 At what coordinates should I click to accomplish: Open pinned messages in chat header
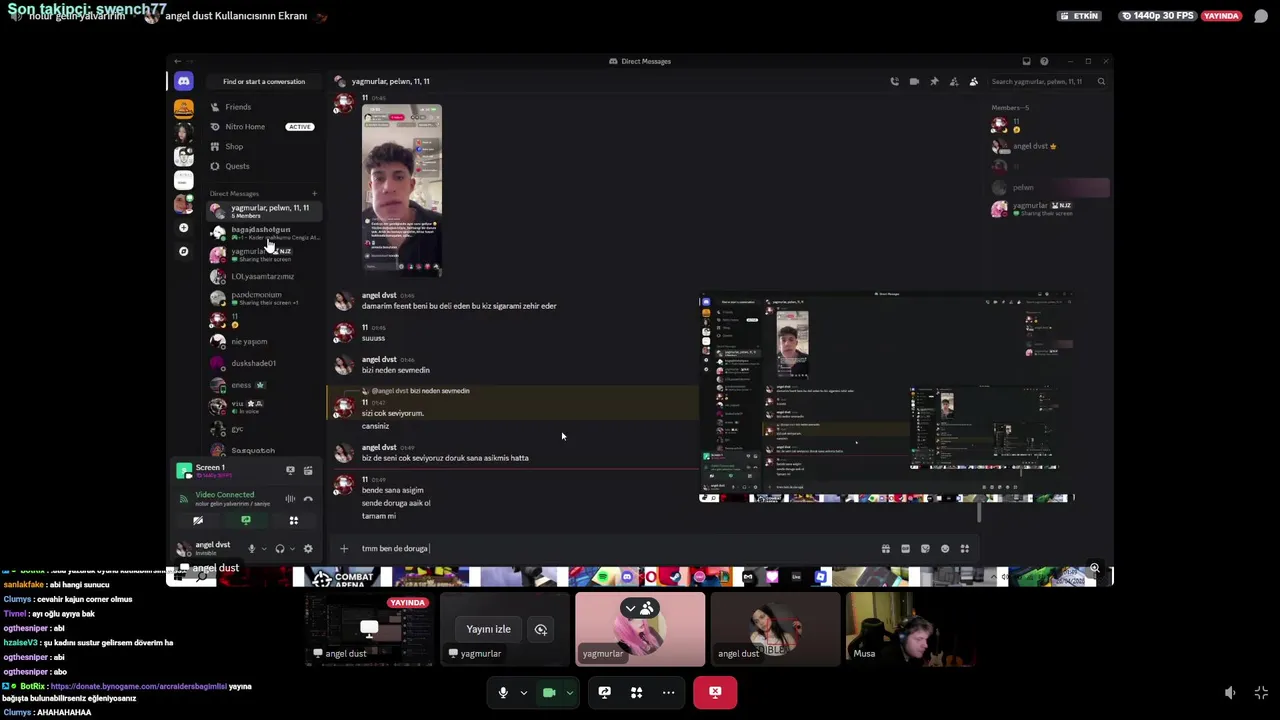[x=934, y=81]
